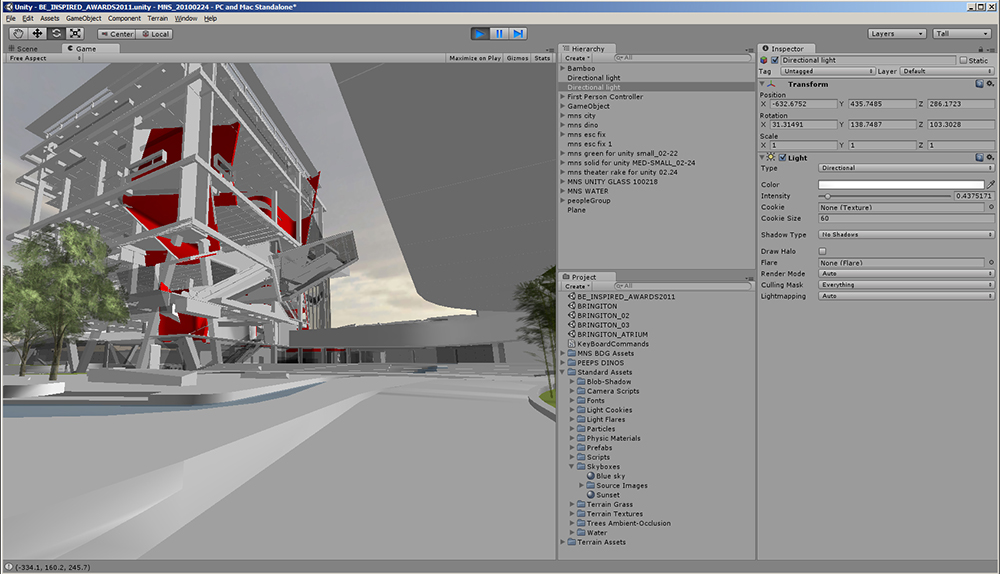Select the Scale tool in toolbar
Image resolution: width=1000 pixels, height=574 pixels.
(75, 33)
